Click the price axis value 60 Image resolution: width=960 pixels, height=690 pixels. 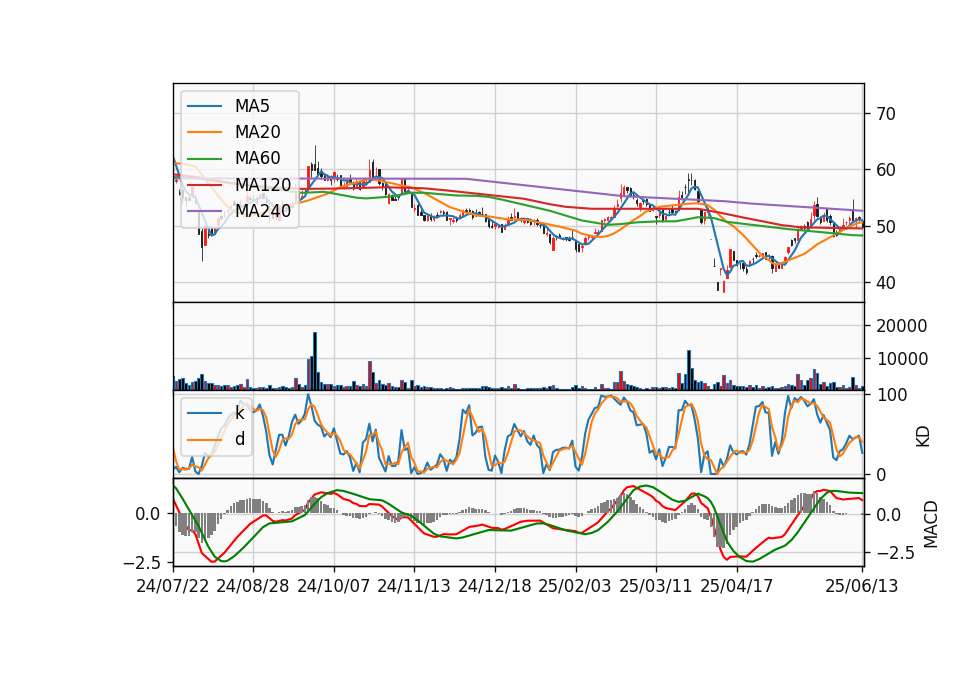pos(885,170)
